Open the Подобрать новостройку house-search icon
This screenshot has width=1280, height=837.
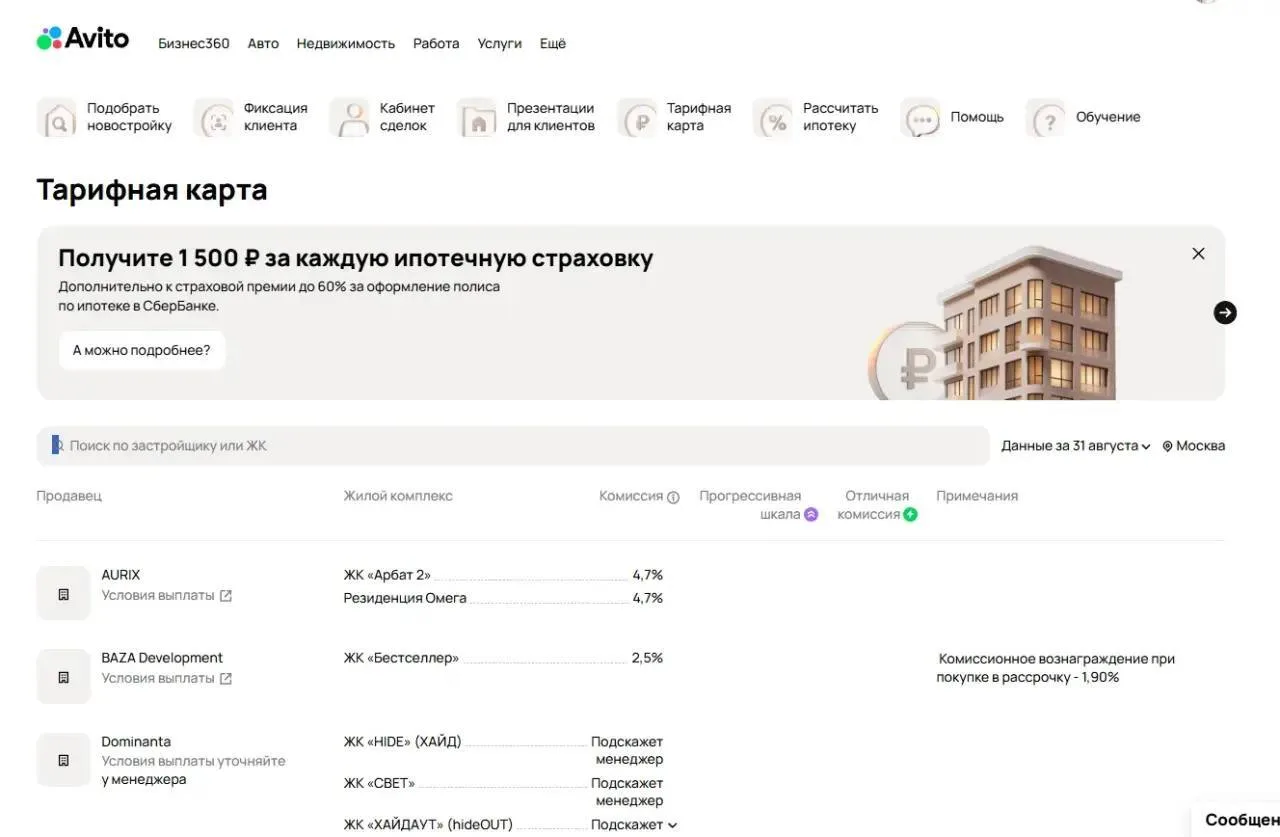pyautogui.click(x=57, y=117)
